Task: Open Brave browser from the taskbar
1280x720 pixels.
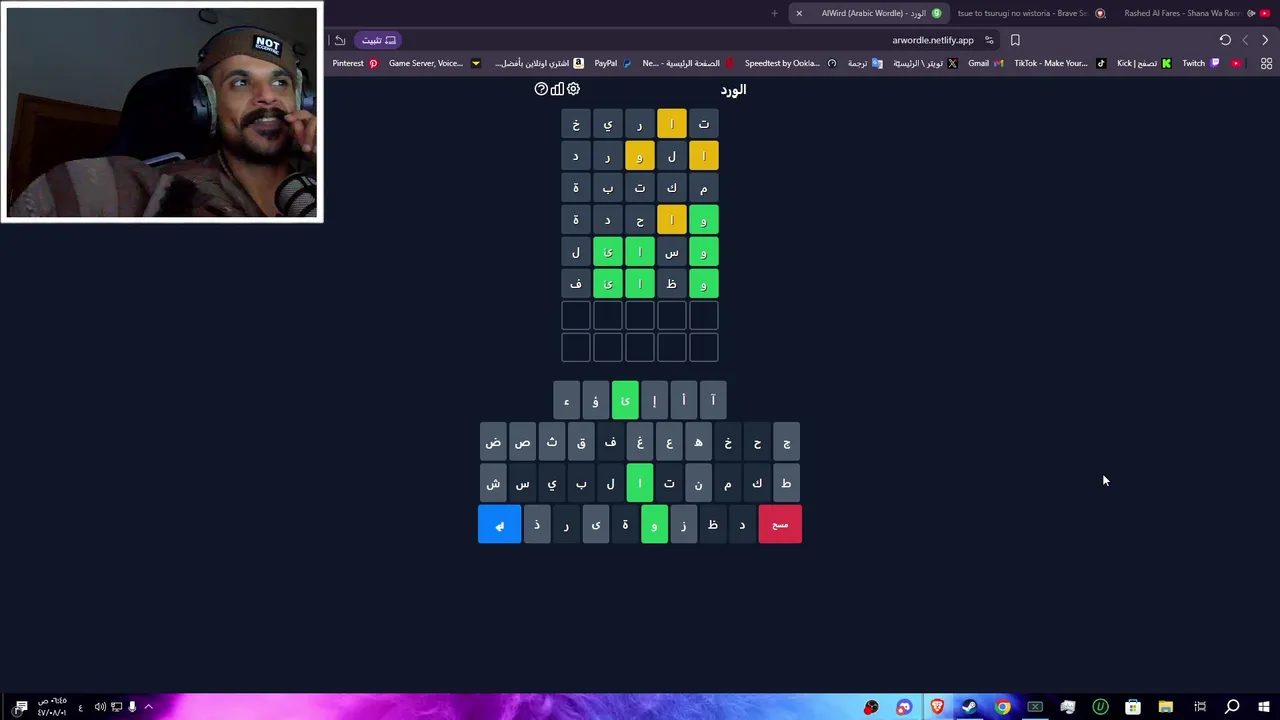Action: point(937,707)
